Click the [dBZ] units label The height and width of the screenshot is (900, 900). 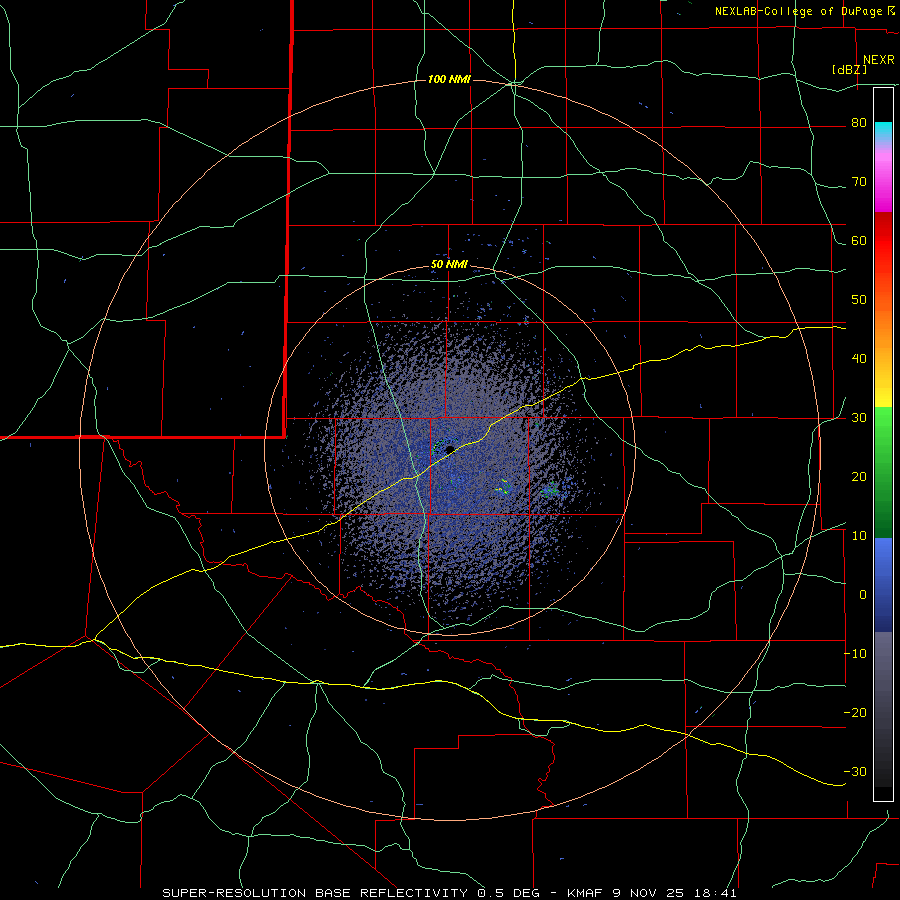pyautogui.click(x=849, y=69)
